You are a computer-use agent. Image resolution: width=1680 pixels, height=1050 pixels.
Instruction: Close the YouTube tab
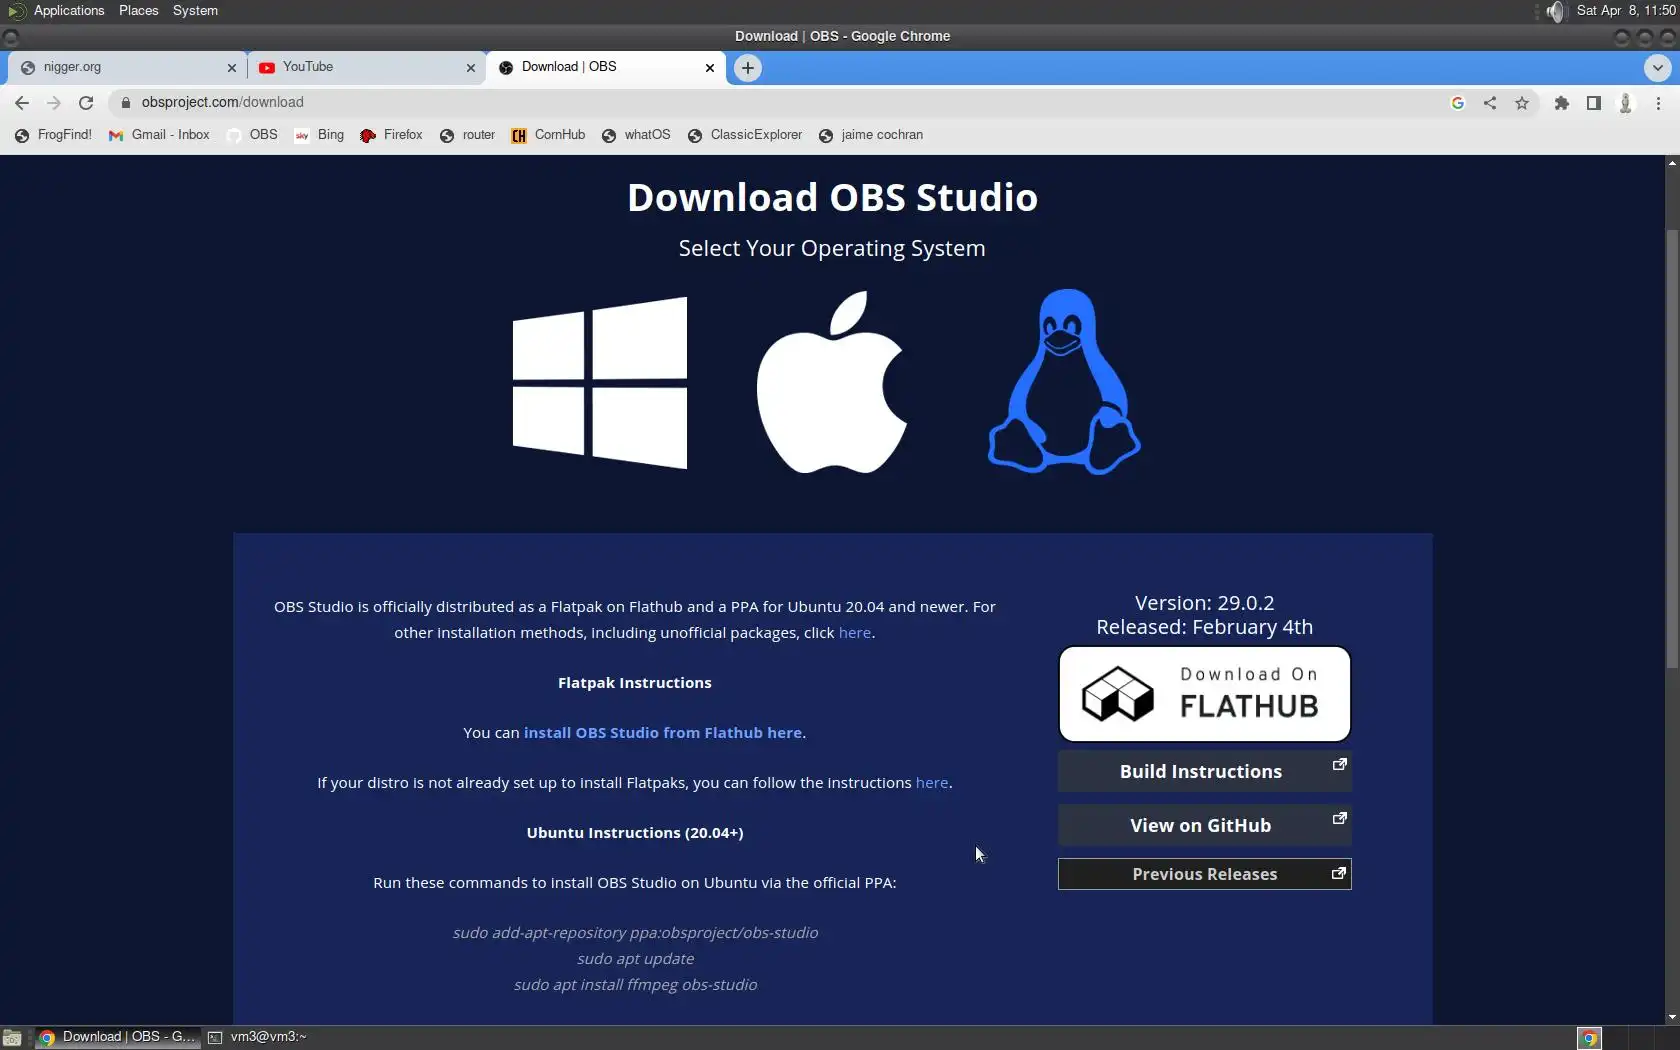[471, 68]
